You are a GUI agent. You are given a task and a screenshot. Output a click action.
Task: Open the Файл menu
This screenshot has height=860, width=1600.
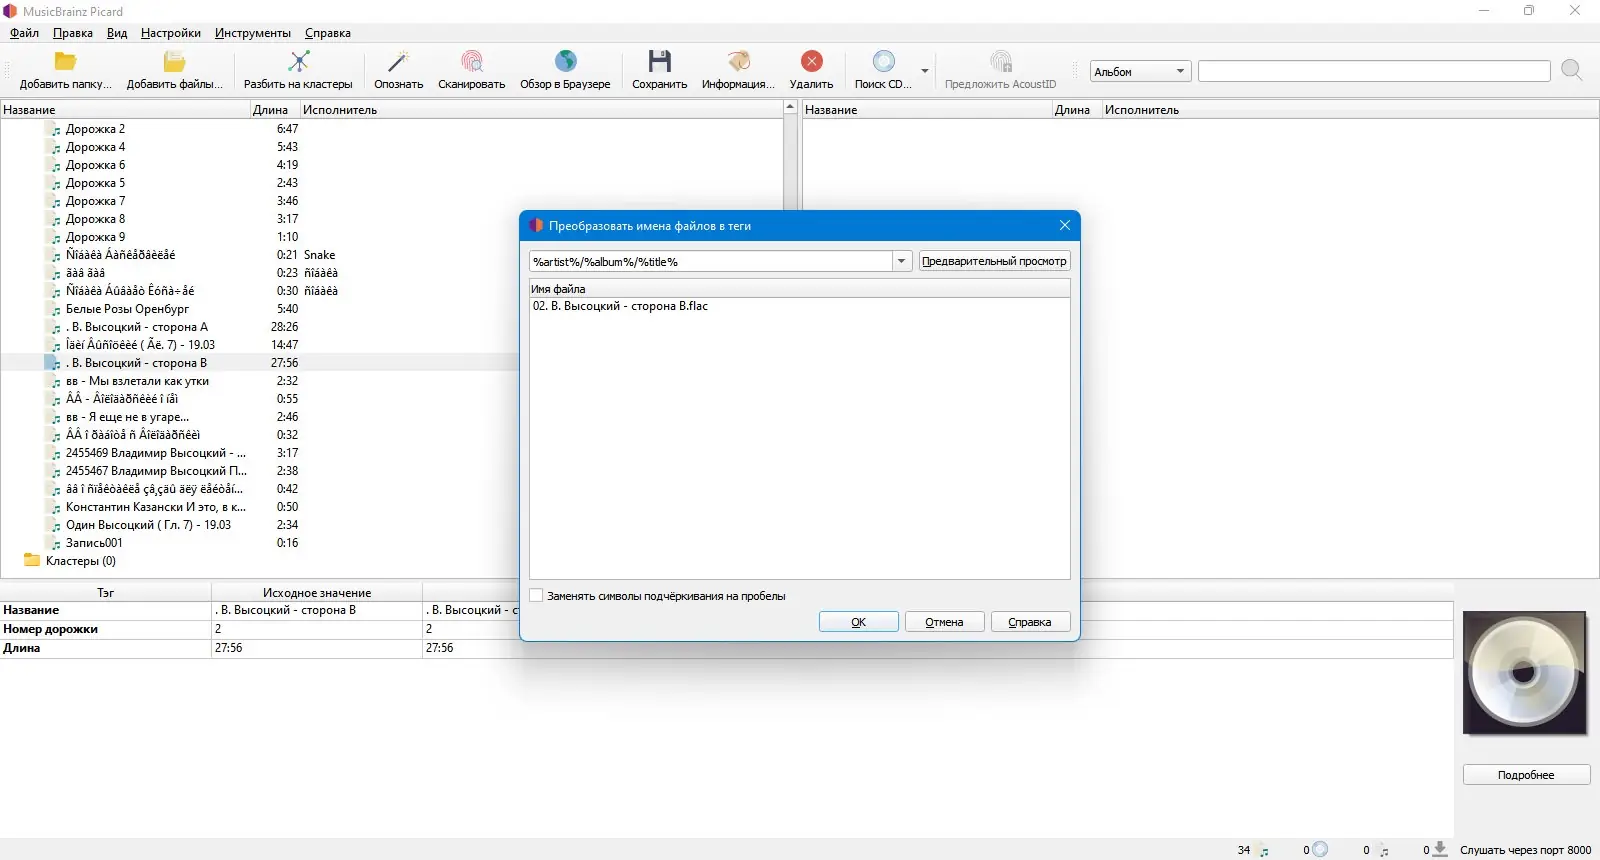point(24,33)
